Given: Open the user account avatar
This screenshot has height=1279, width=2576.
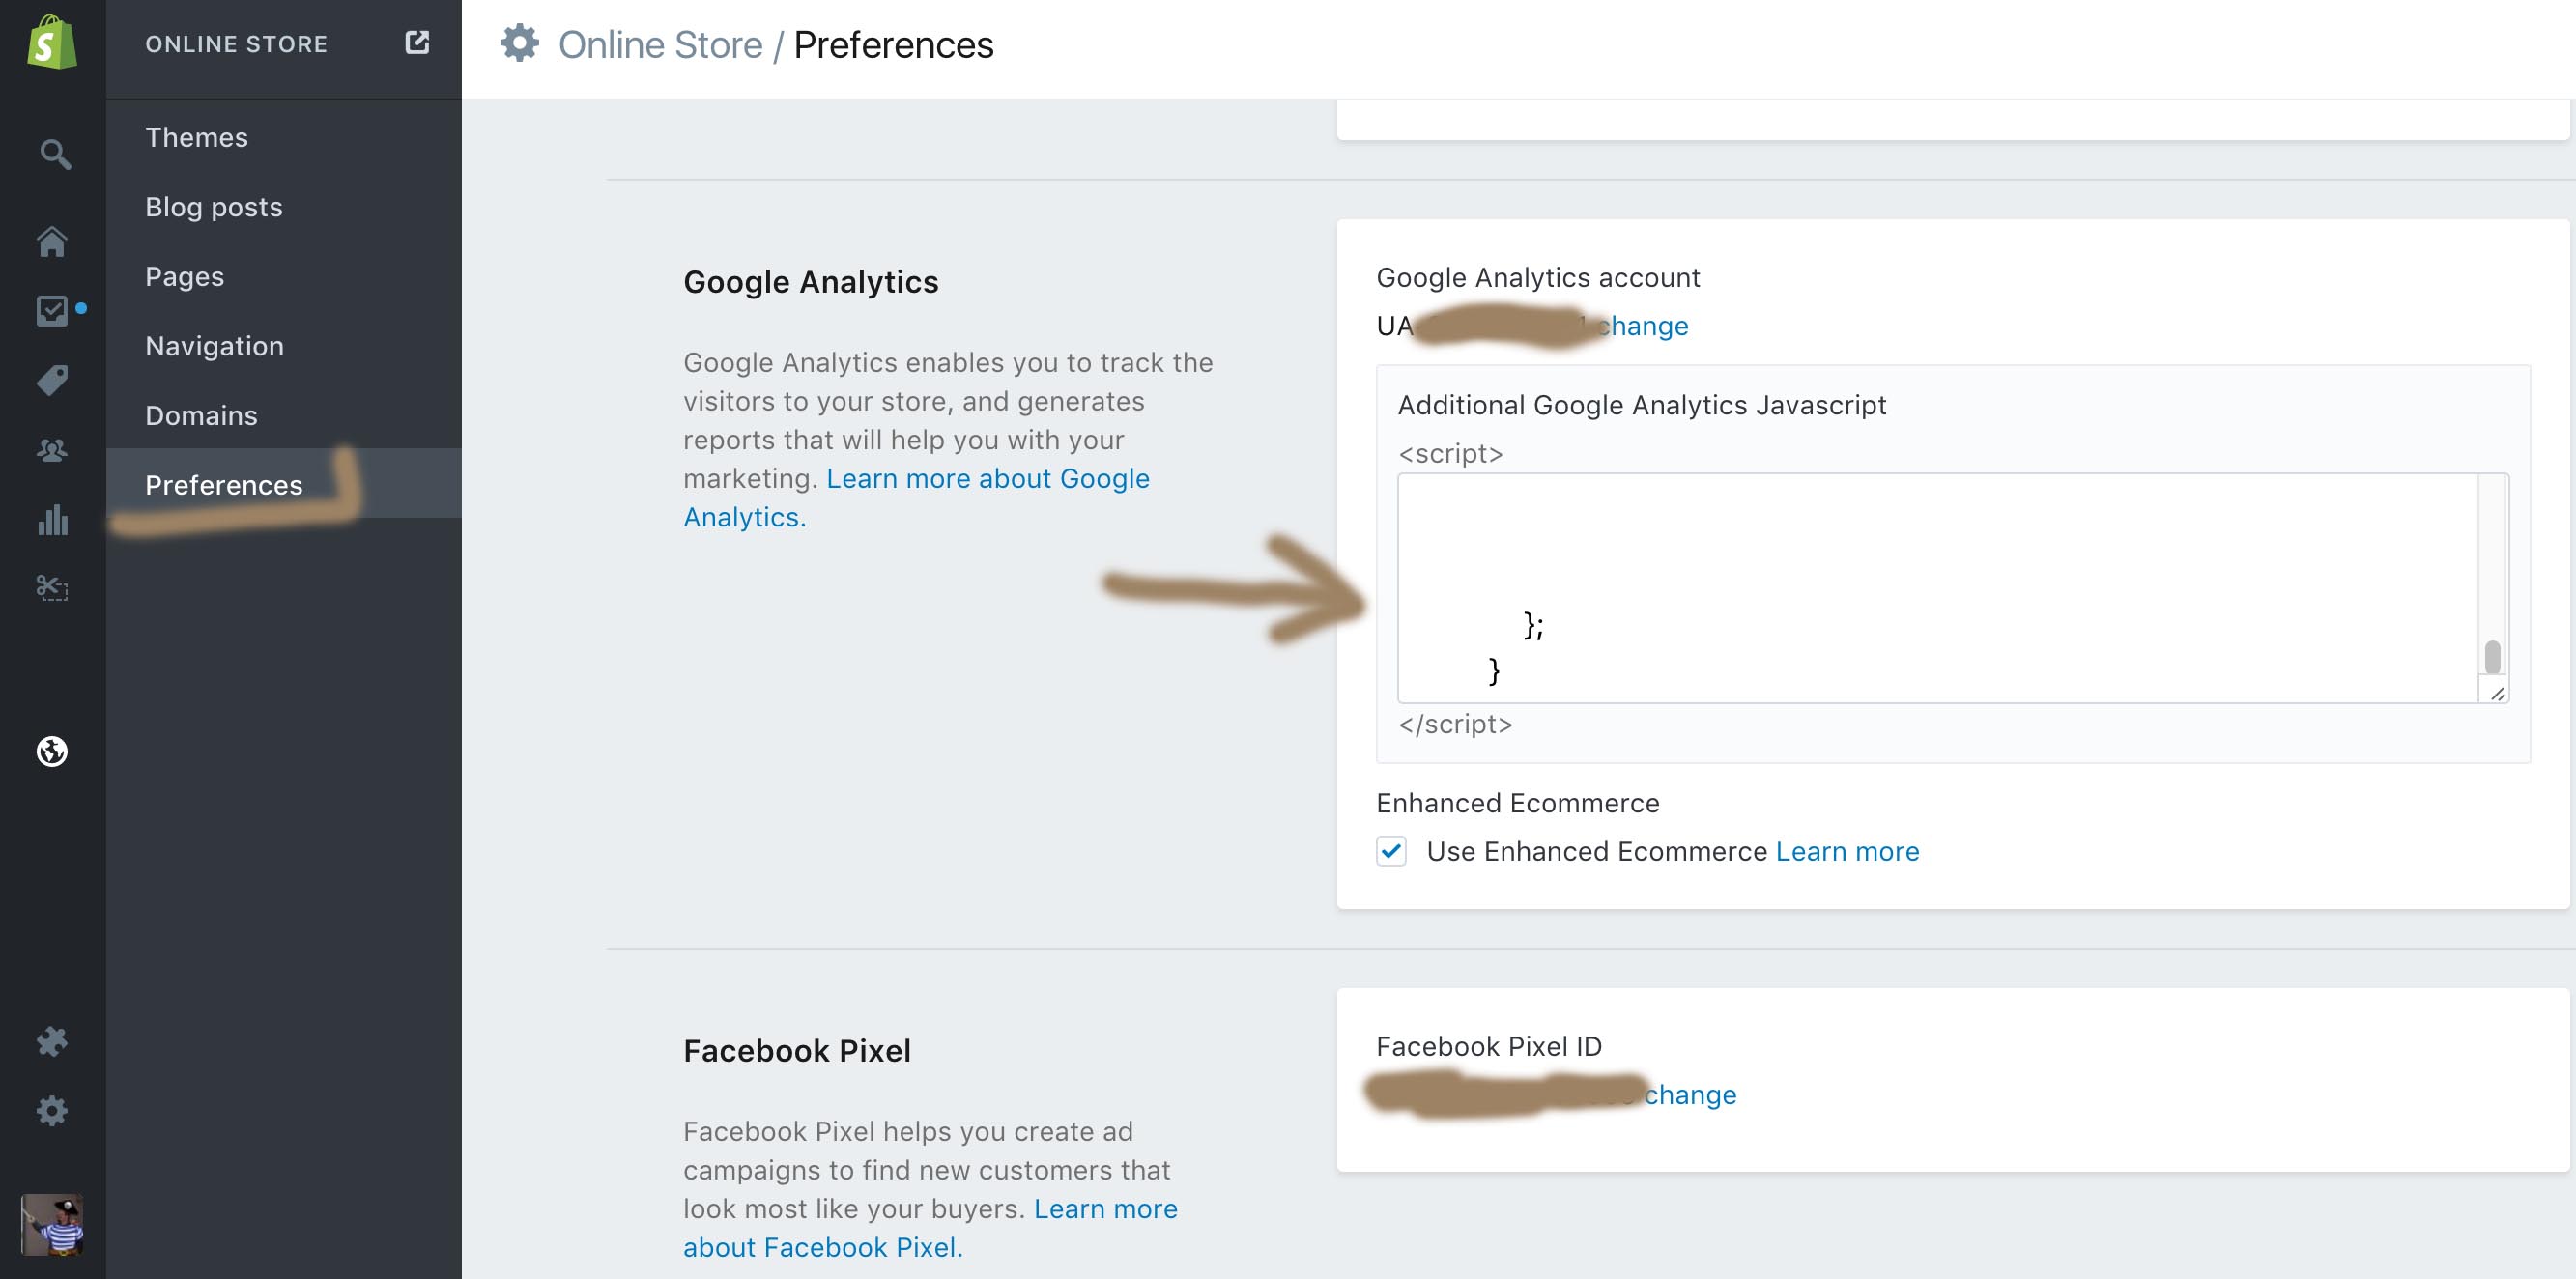Looking at the screenshot, I should [52, 1224].
